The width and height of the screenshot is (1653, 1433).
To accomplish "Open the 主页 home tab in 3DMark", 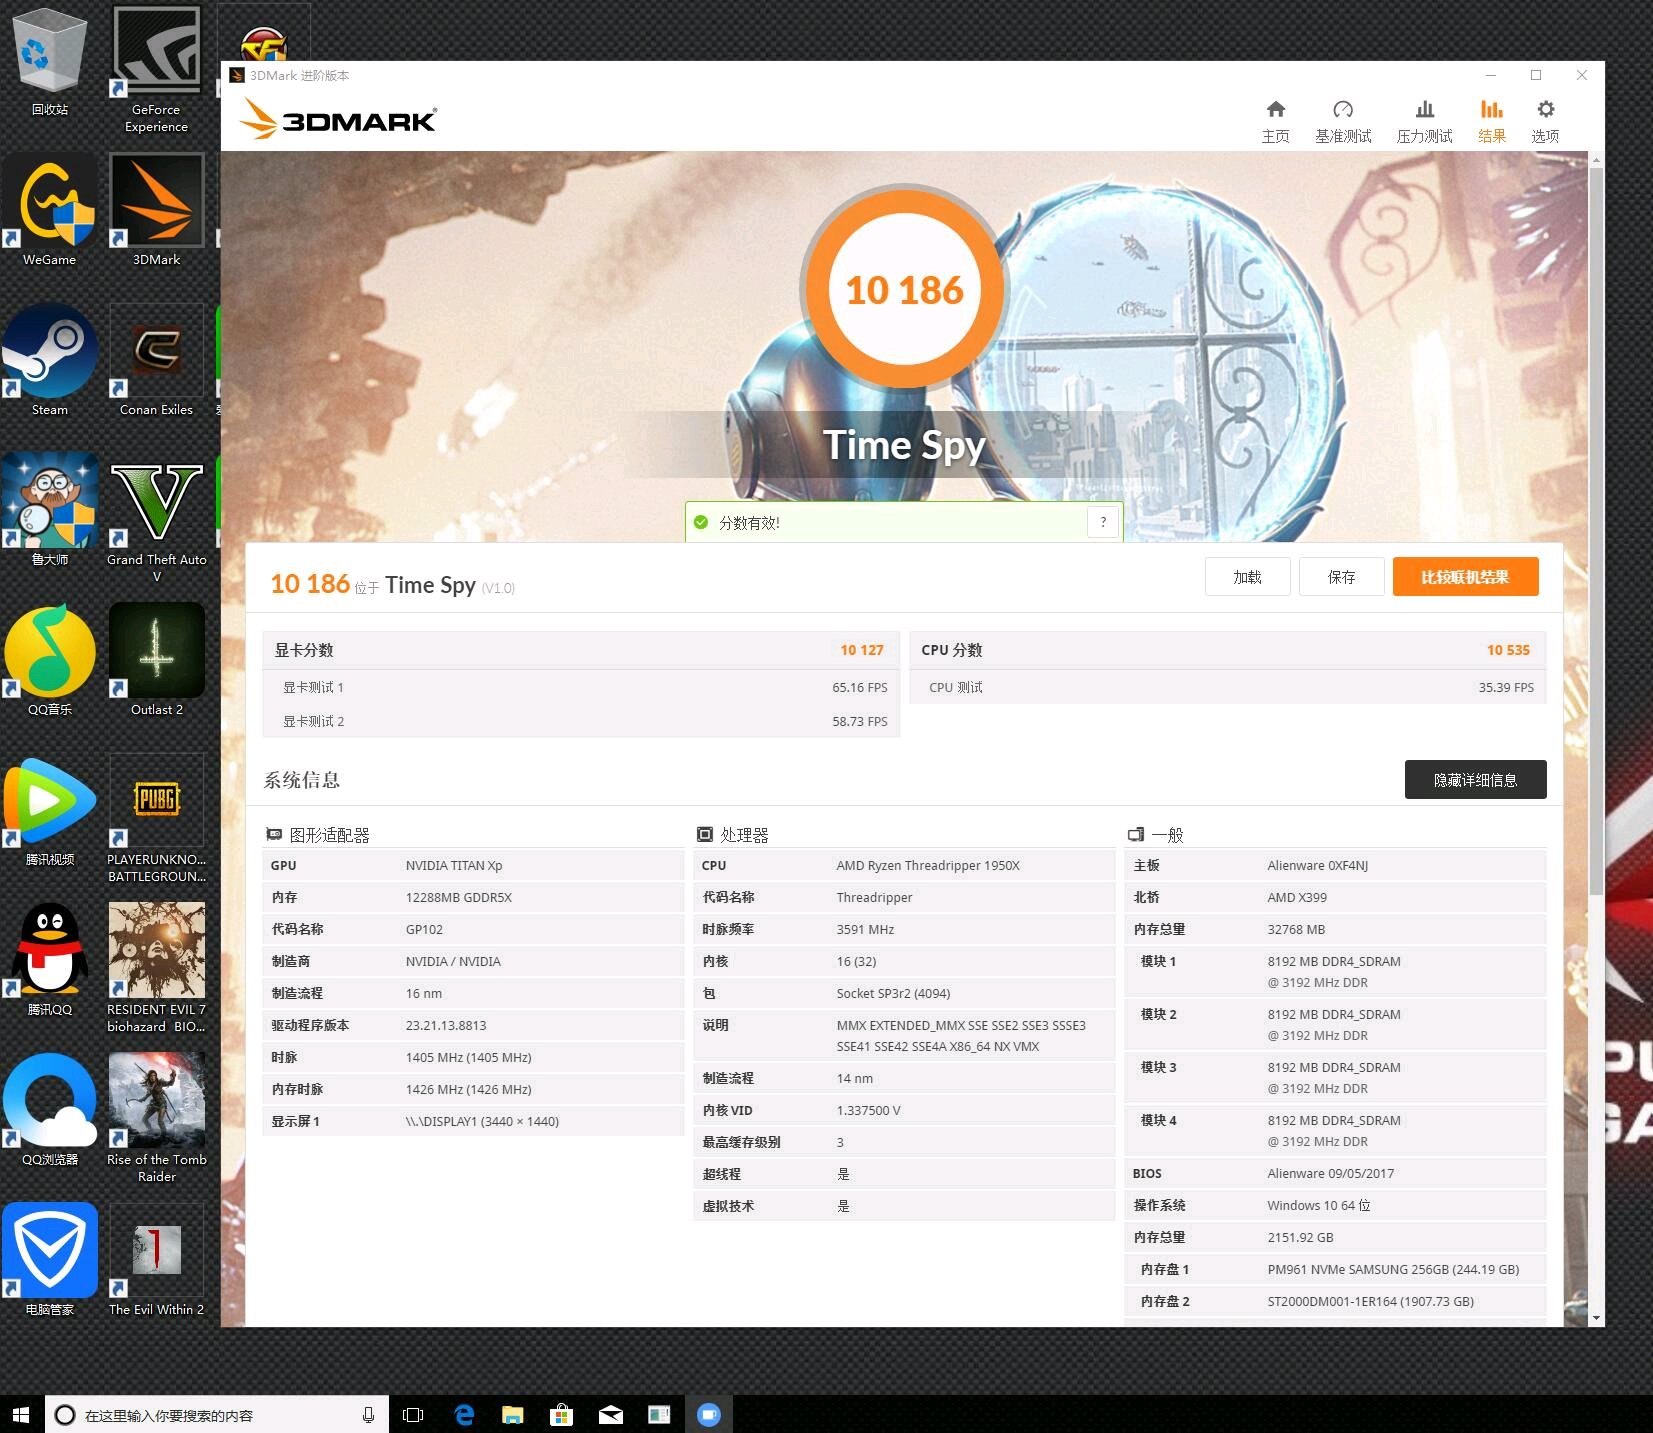I will click(x=1275, y=121).
